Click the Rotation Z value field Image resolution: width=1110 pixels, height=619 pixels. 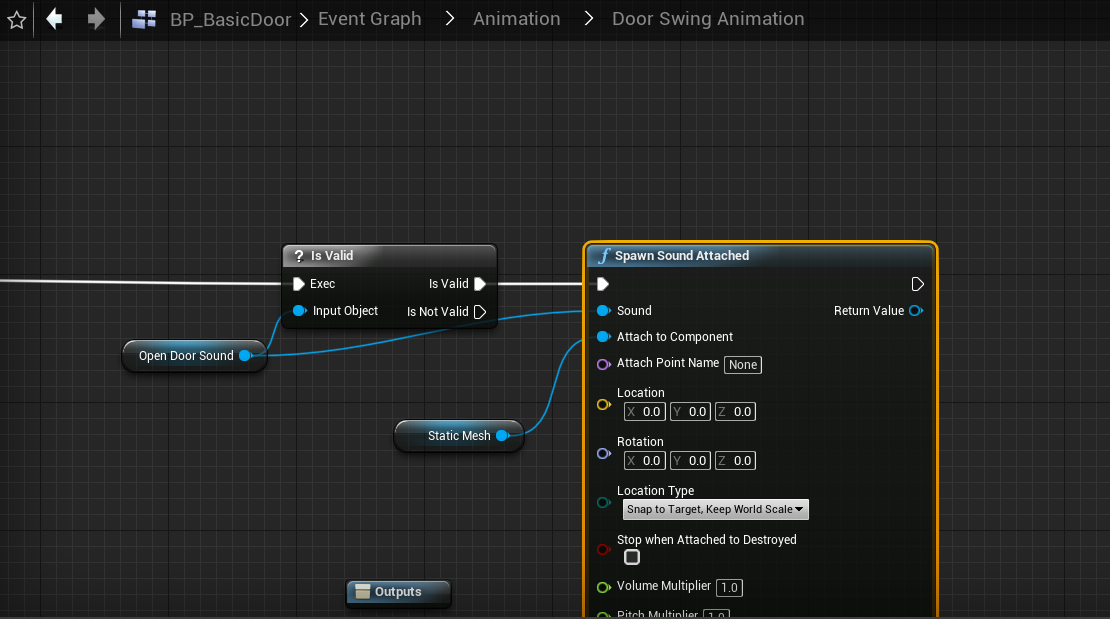point(742,461)
